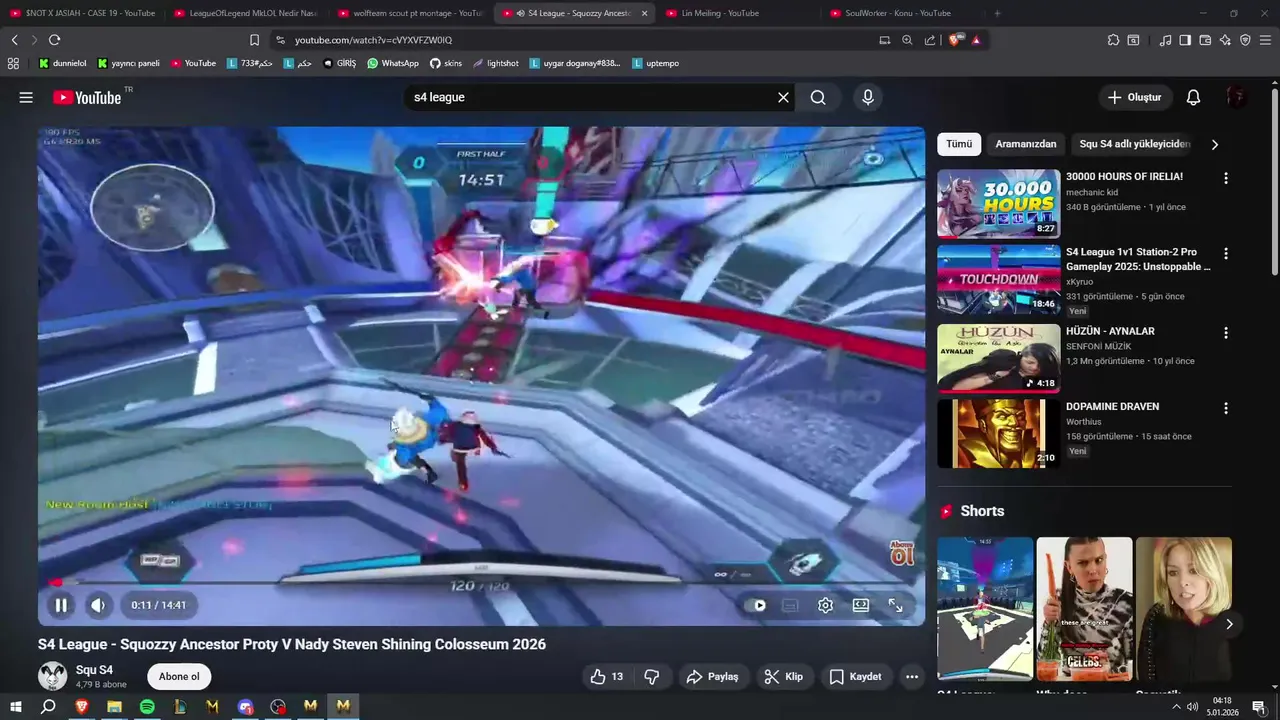1280x720 pixels.
Task: Open the account avatar menu
Action: pyautogui.click(x=1236, y=97)
